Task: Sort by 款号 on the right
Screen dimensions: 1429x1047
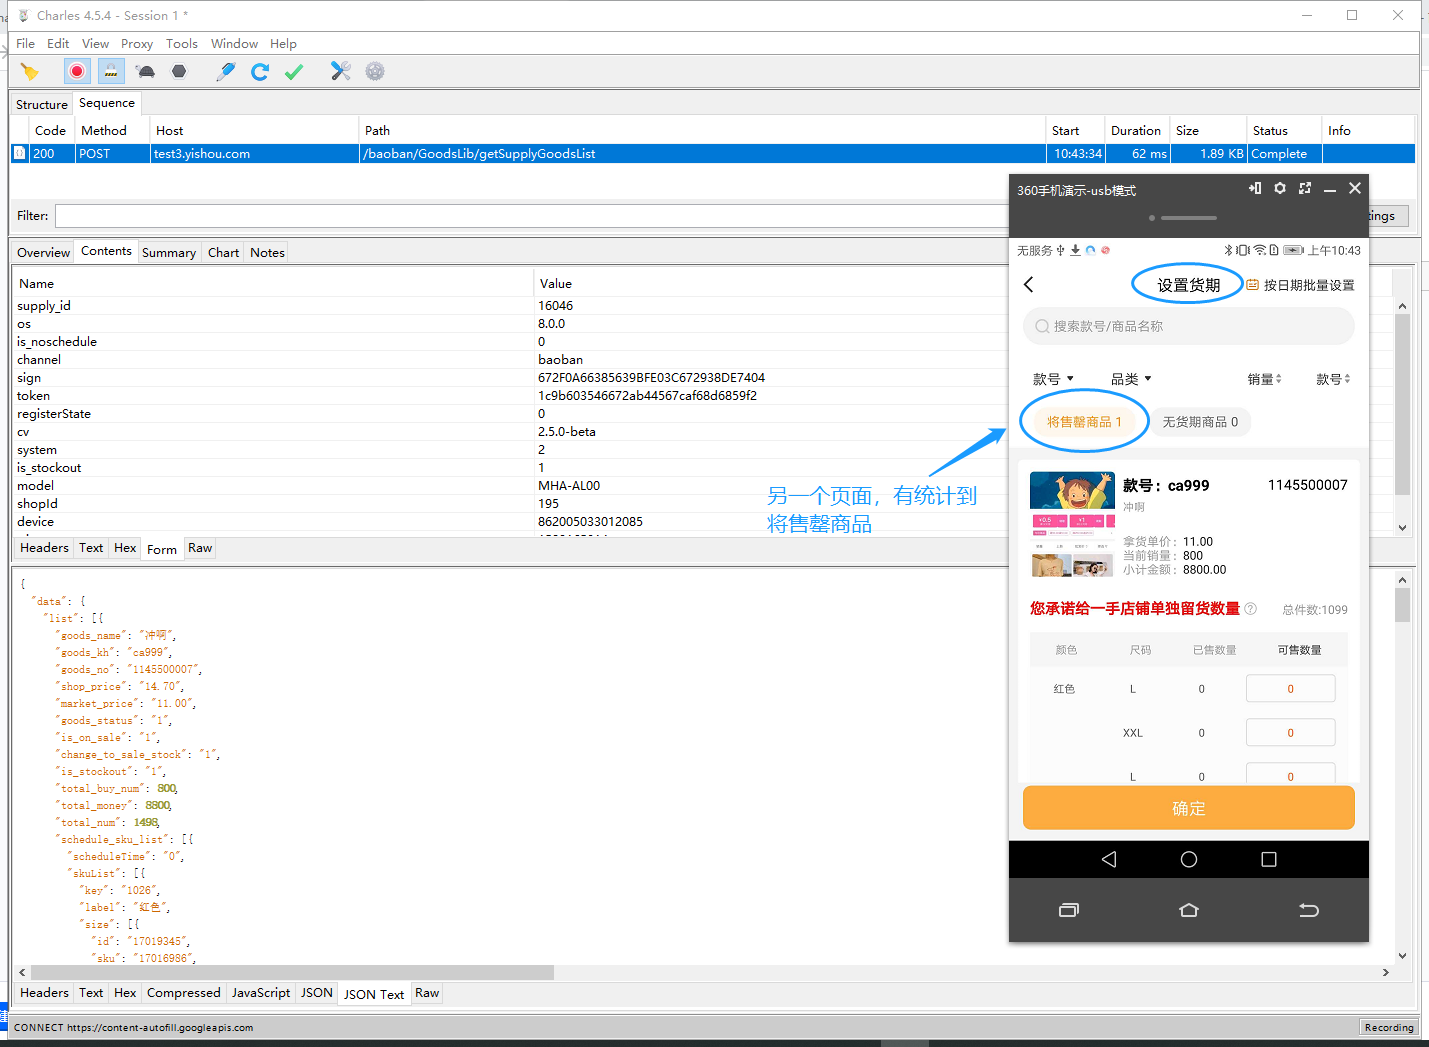Action: pyautogui.click(x=1333, y=379)
